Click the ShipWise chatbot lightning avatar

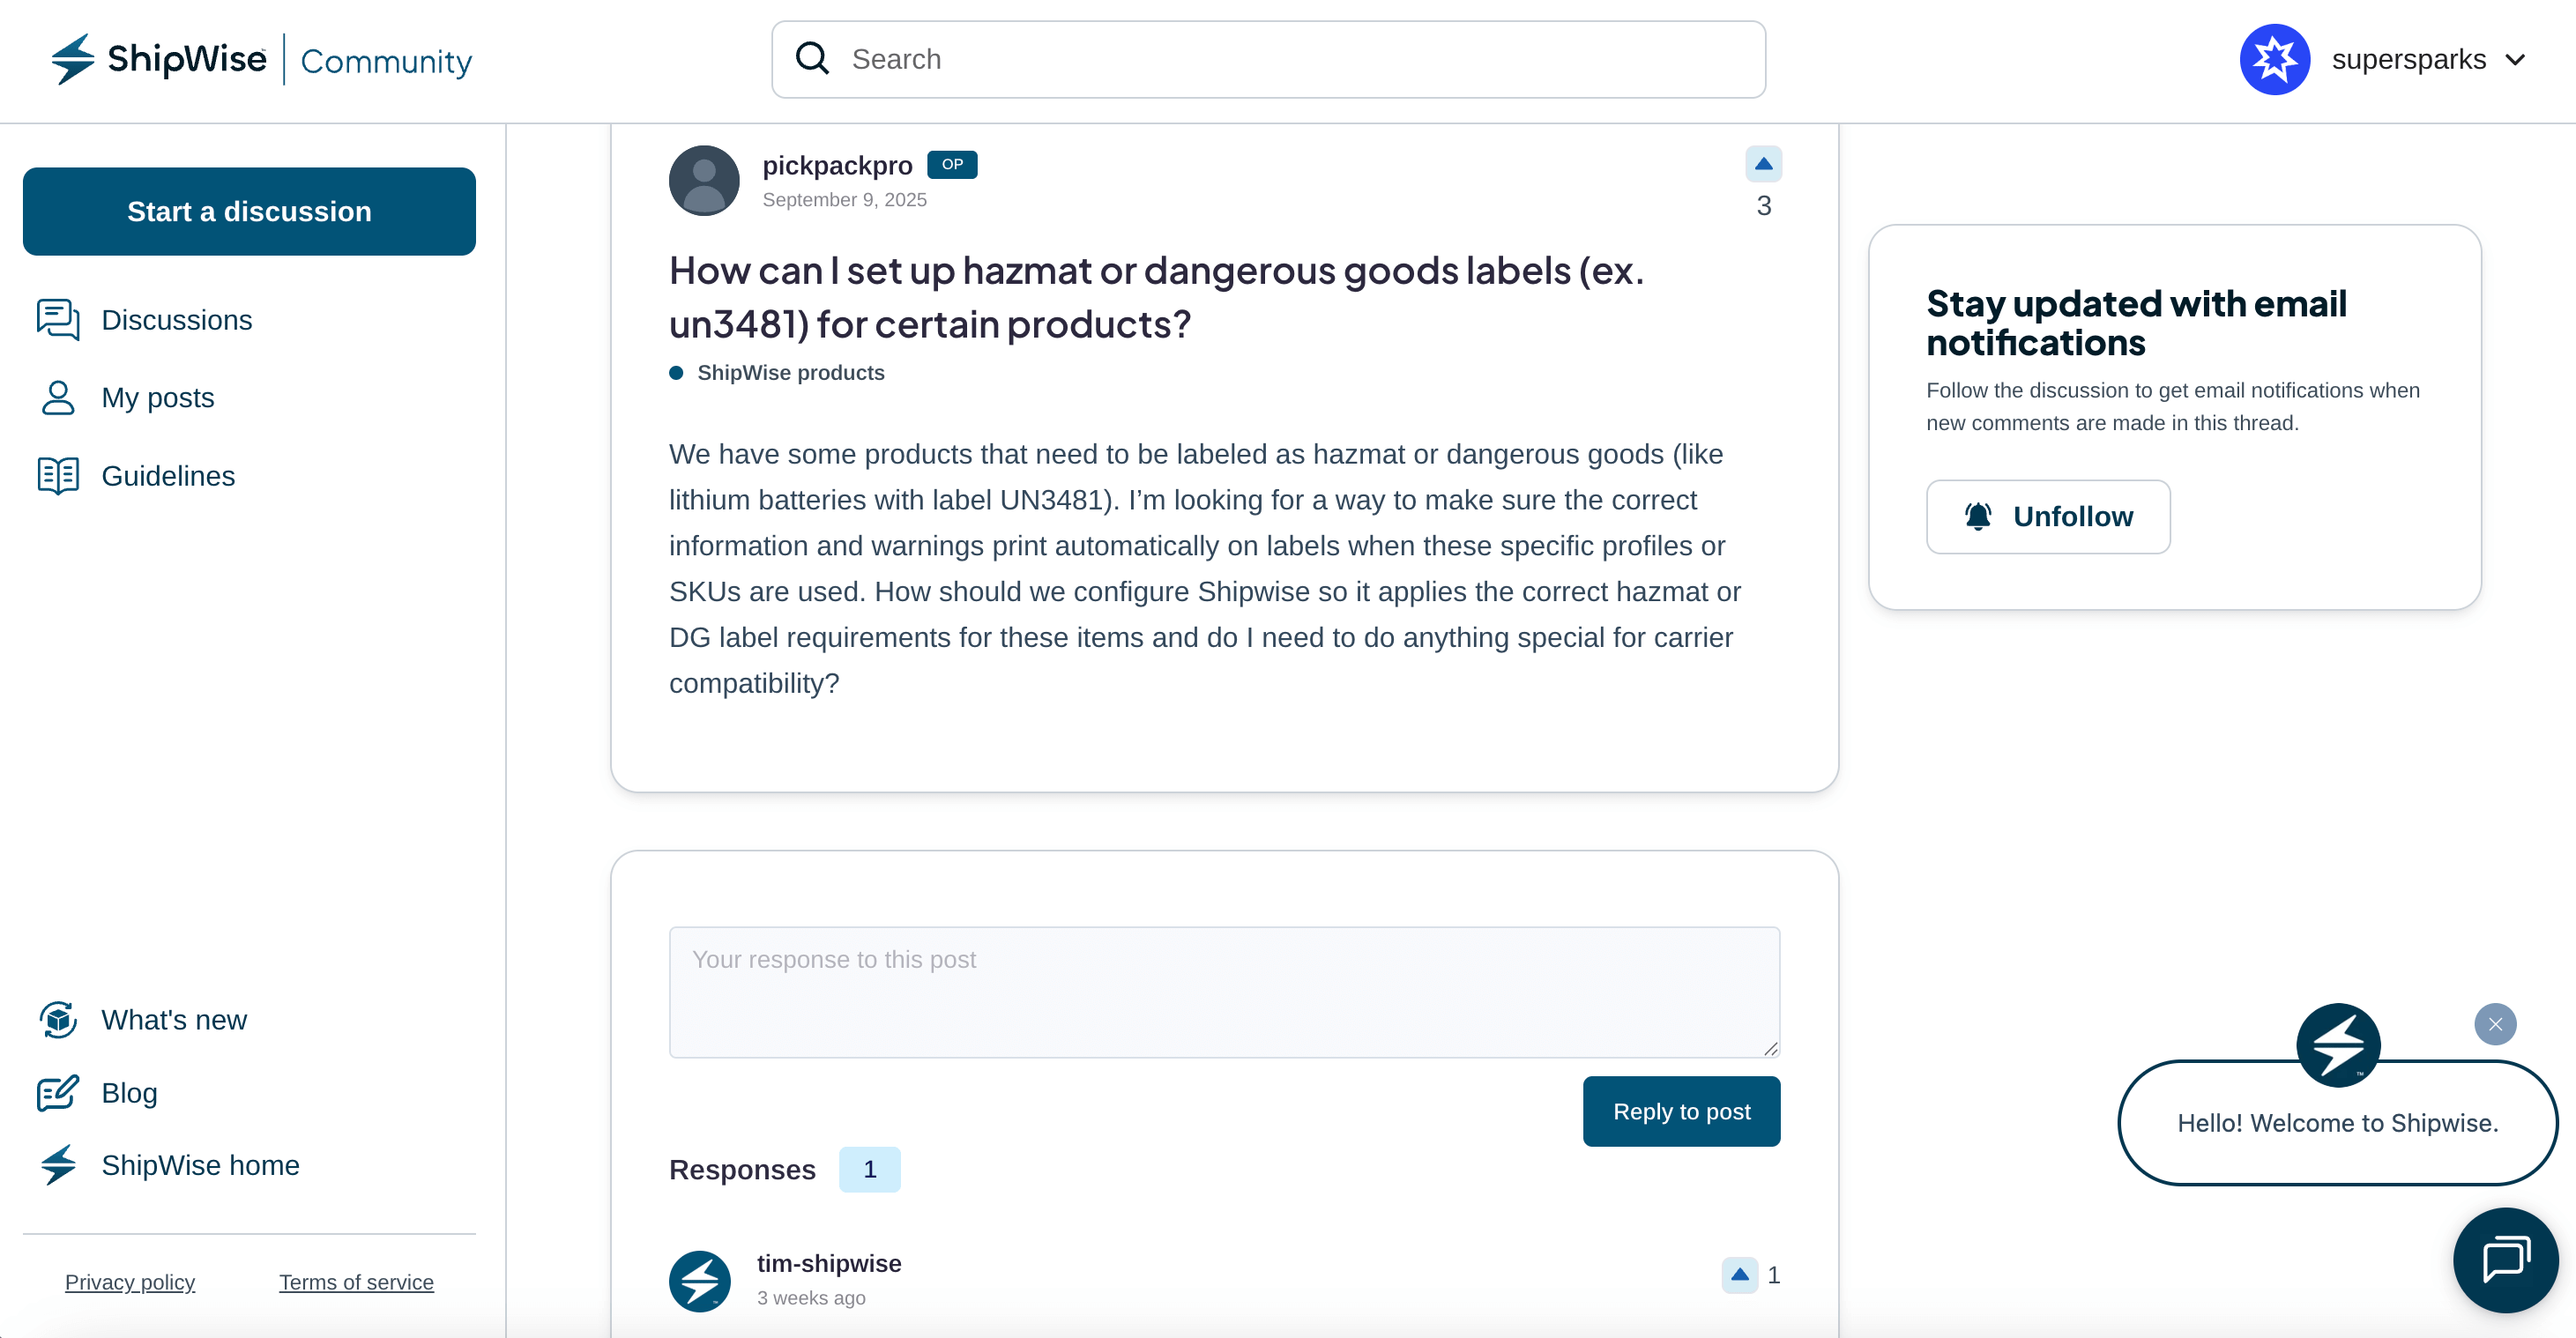pos(2338,1045)
